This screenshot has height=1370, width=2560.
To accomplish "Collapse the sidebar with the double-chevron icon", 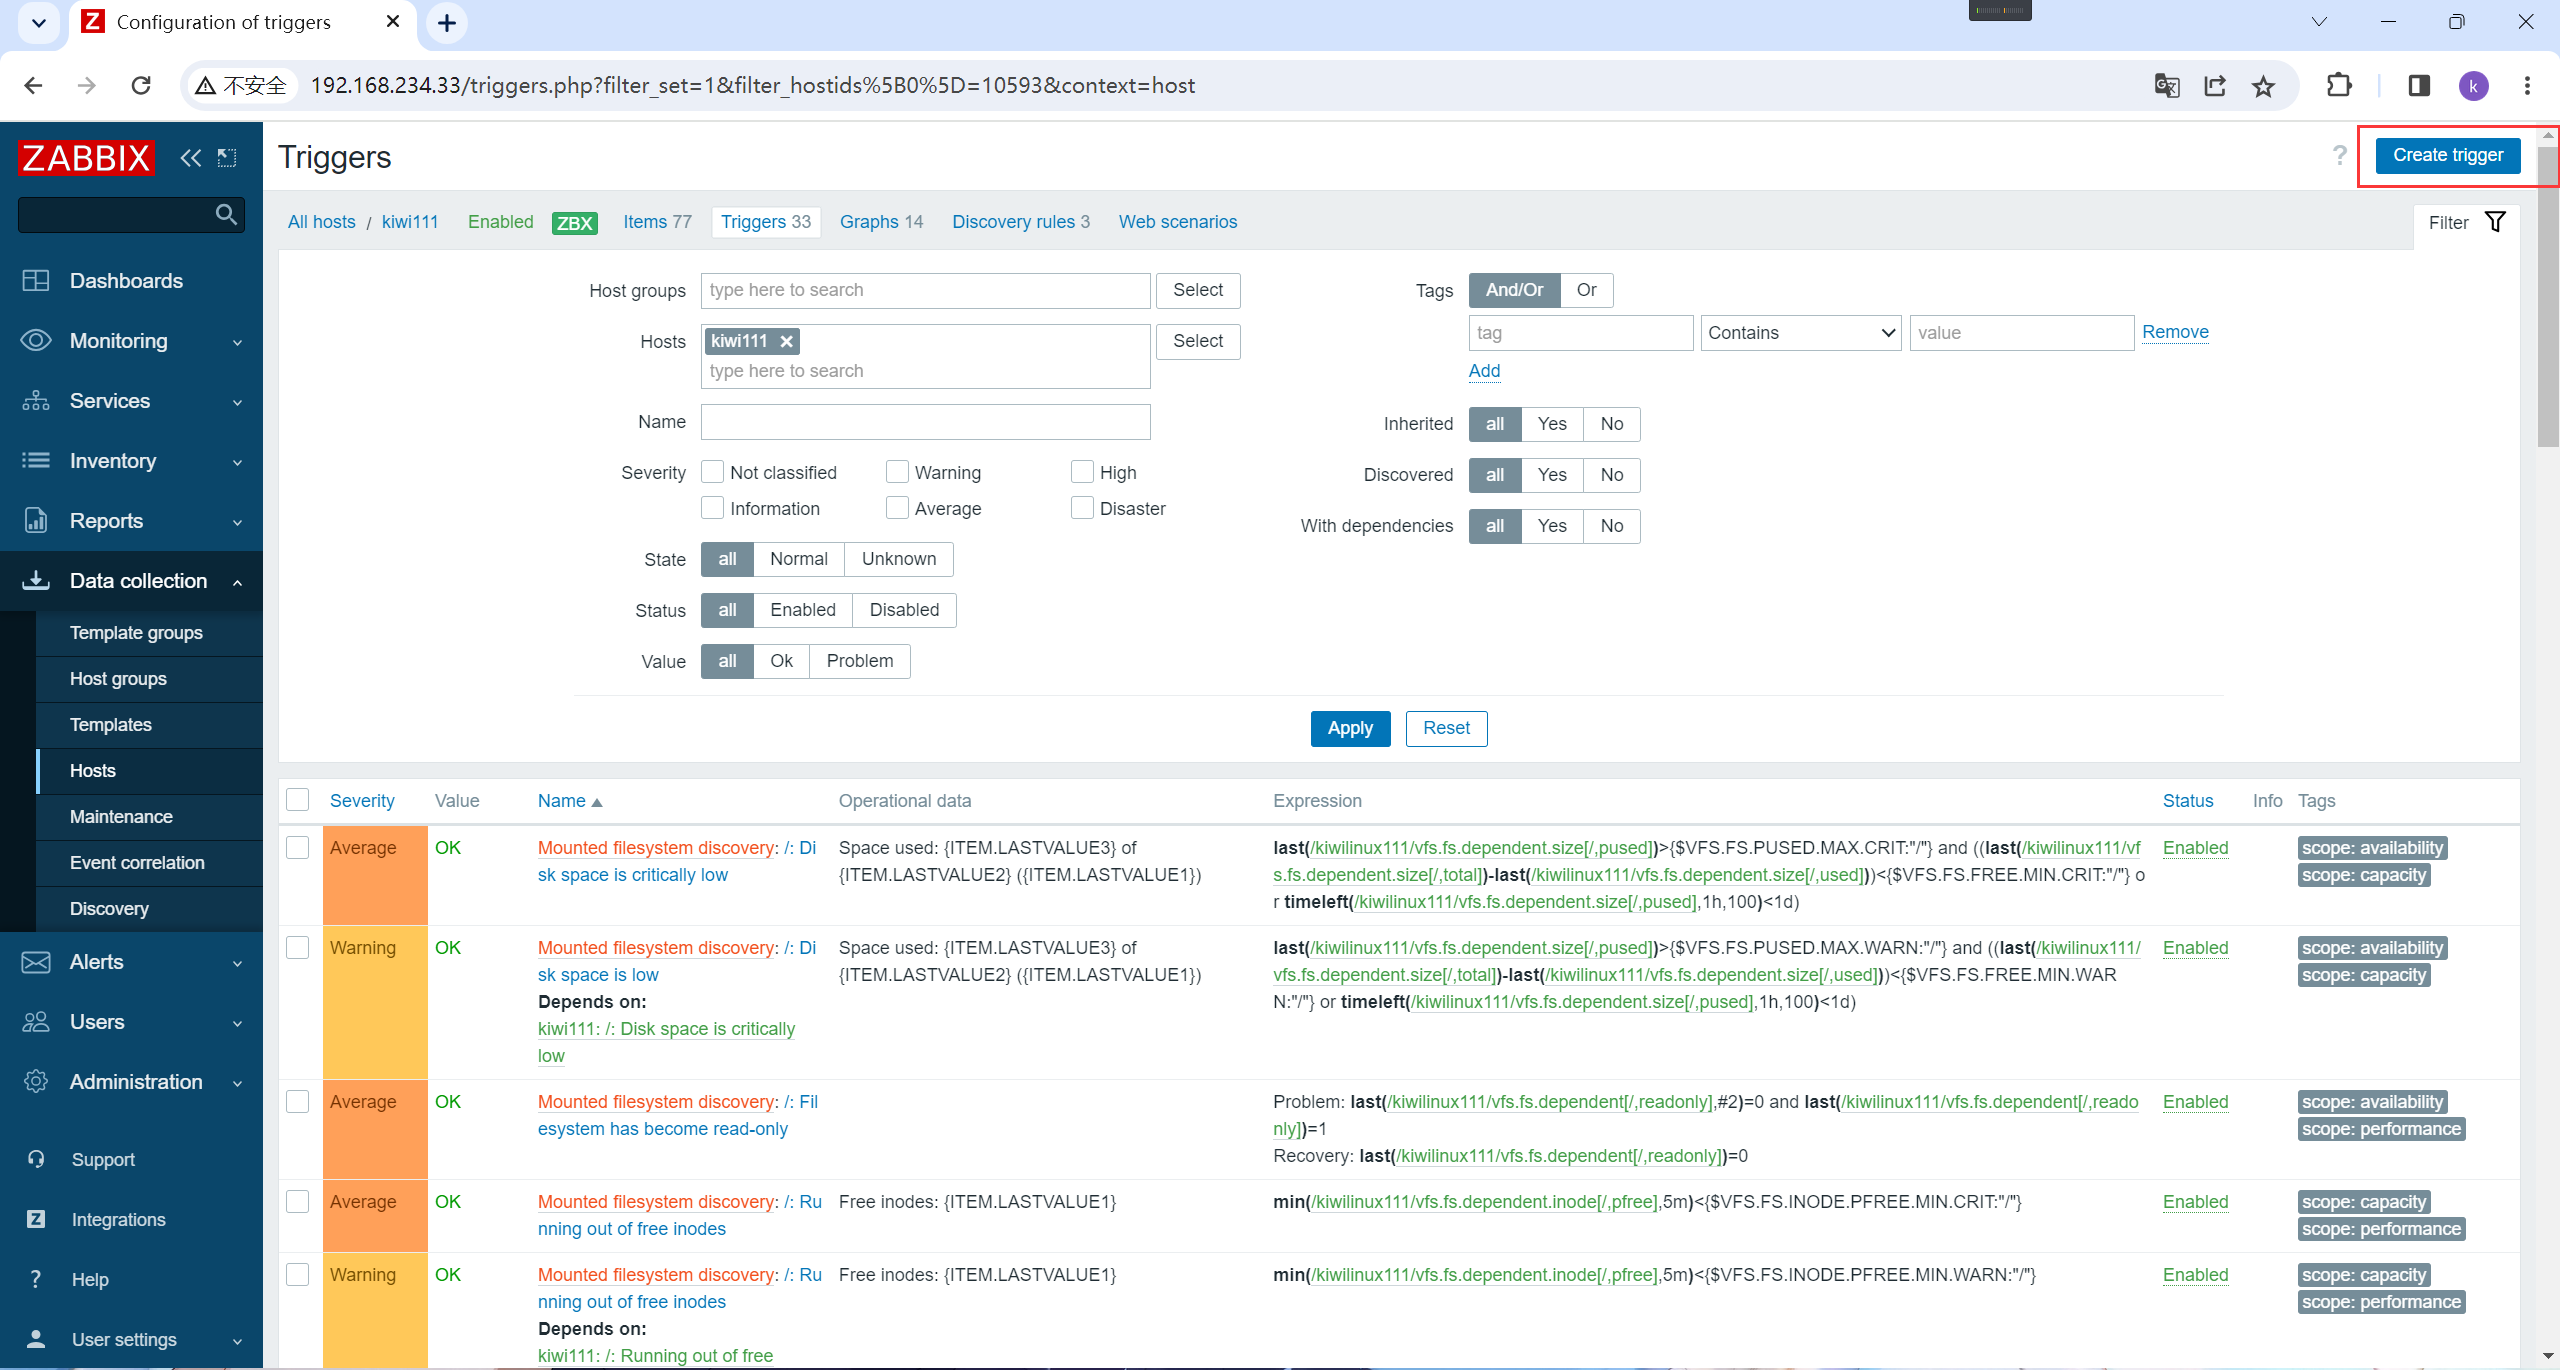I will 190,158.
